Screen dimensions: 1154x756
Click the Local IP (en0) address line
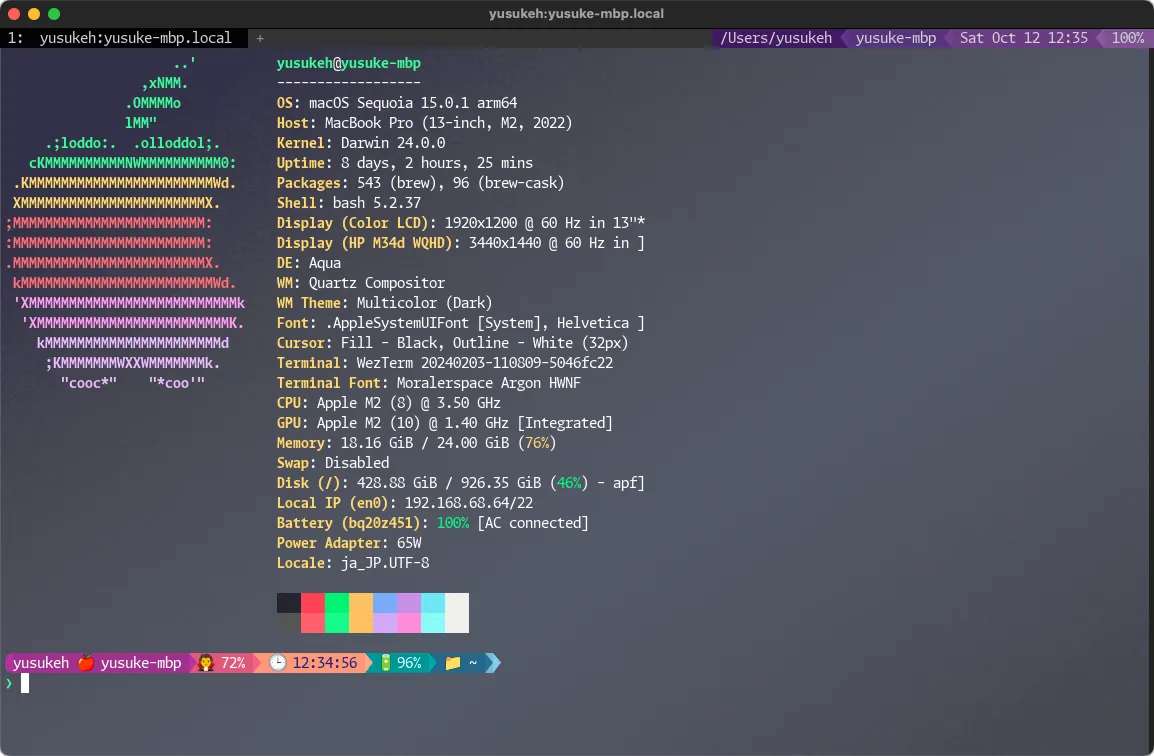(x=405, y=503)
